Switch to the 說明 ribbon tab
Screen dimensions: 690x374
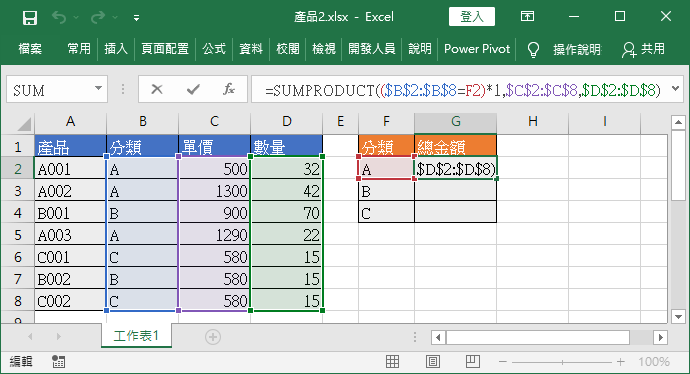click(x=420, y=49)
